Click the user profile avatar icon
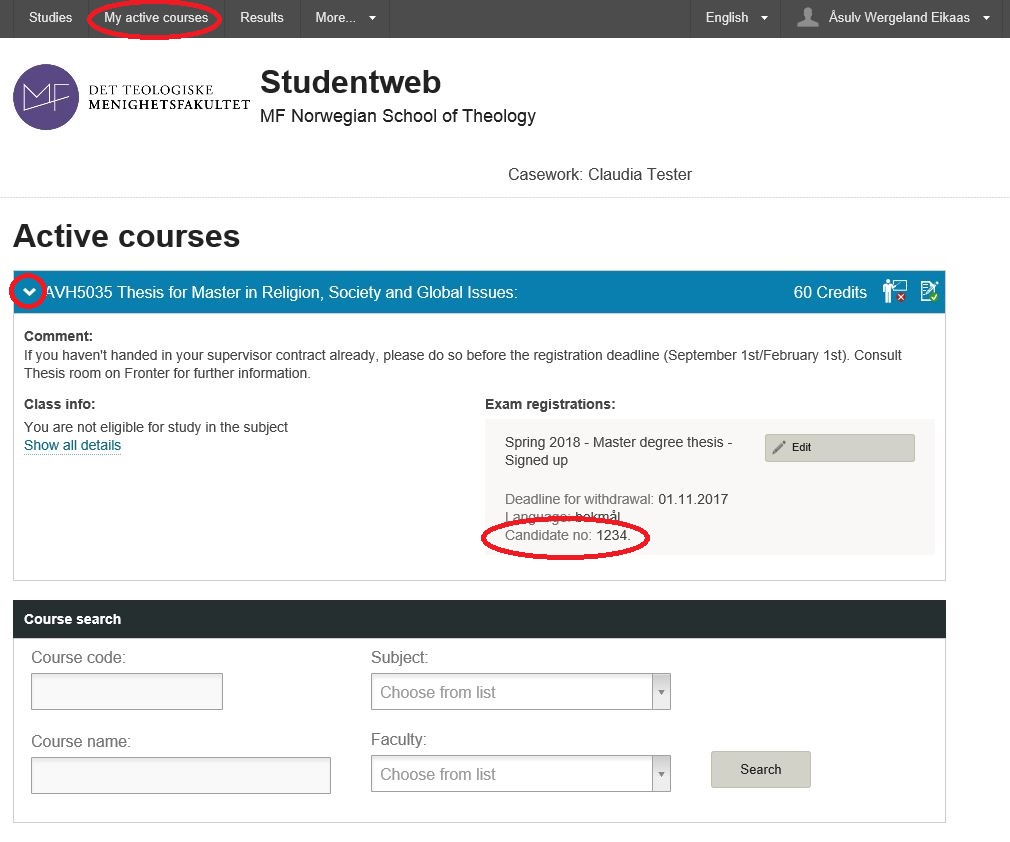Viewport: 1010px width, 842px height. 808,17
